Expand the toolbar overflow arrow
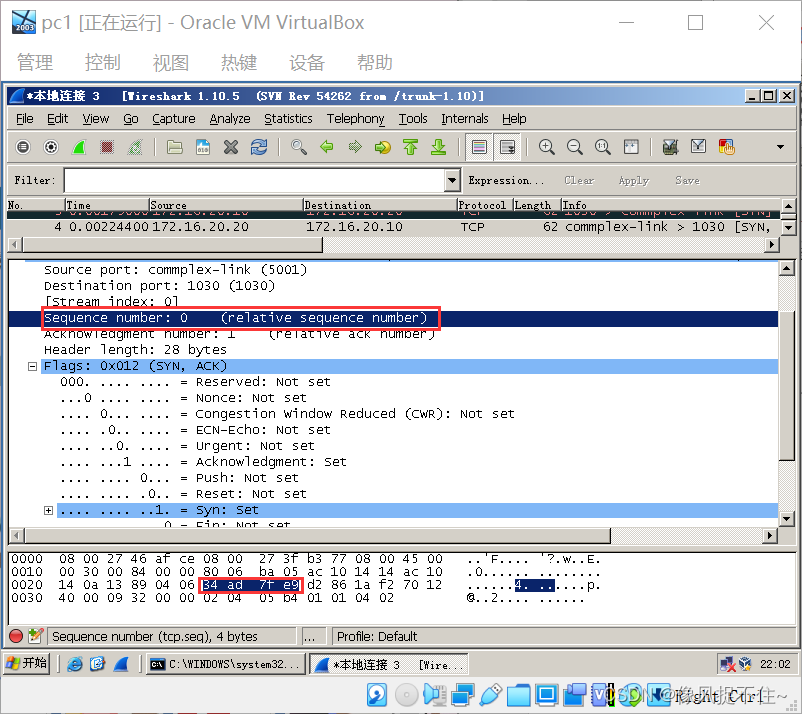Viewport: 802px width, 714px height. click(781, 147)
